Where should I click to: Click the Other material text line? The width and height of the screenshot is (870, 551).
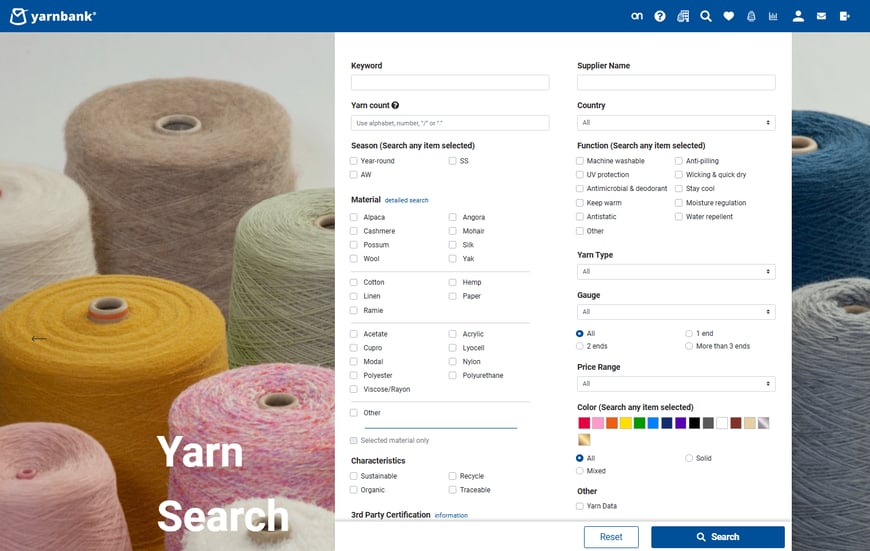click(x=441, y=424)
